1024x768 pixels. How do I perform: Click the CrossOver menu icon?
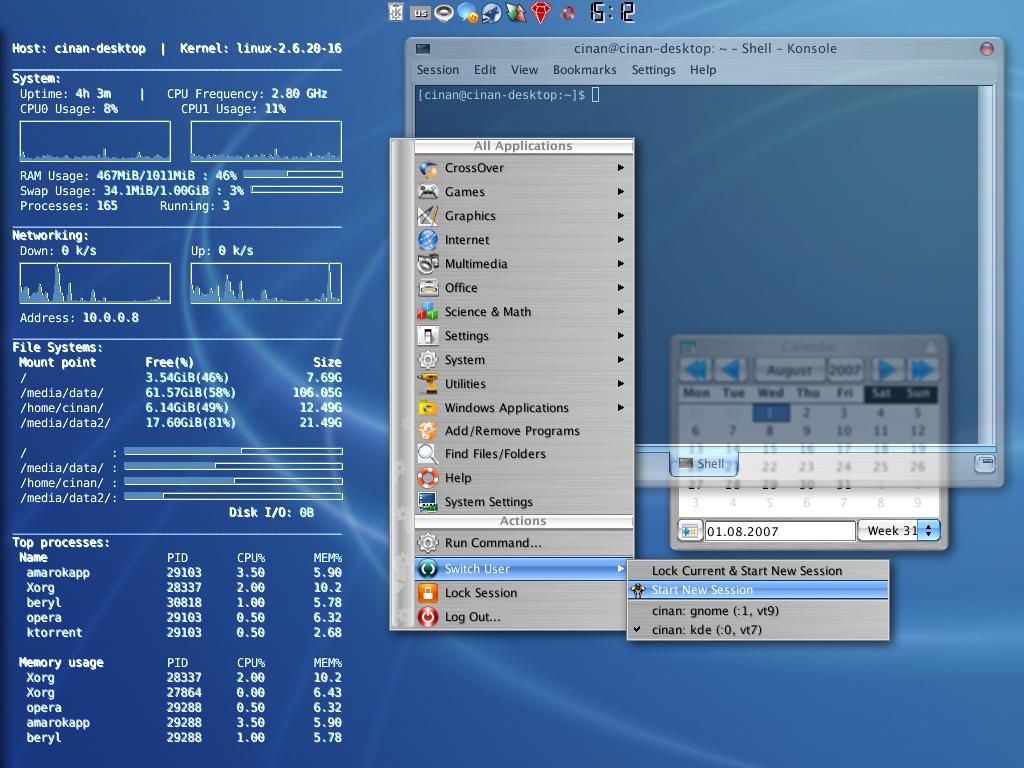[428, 168]
